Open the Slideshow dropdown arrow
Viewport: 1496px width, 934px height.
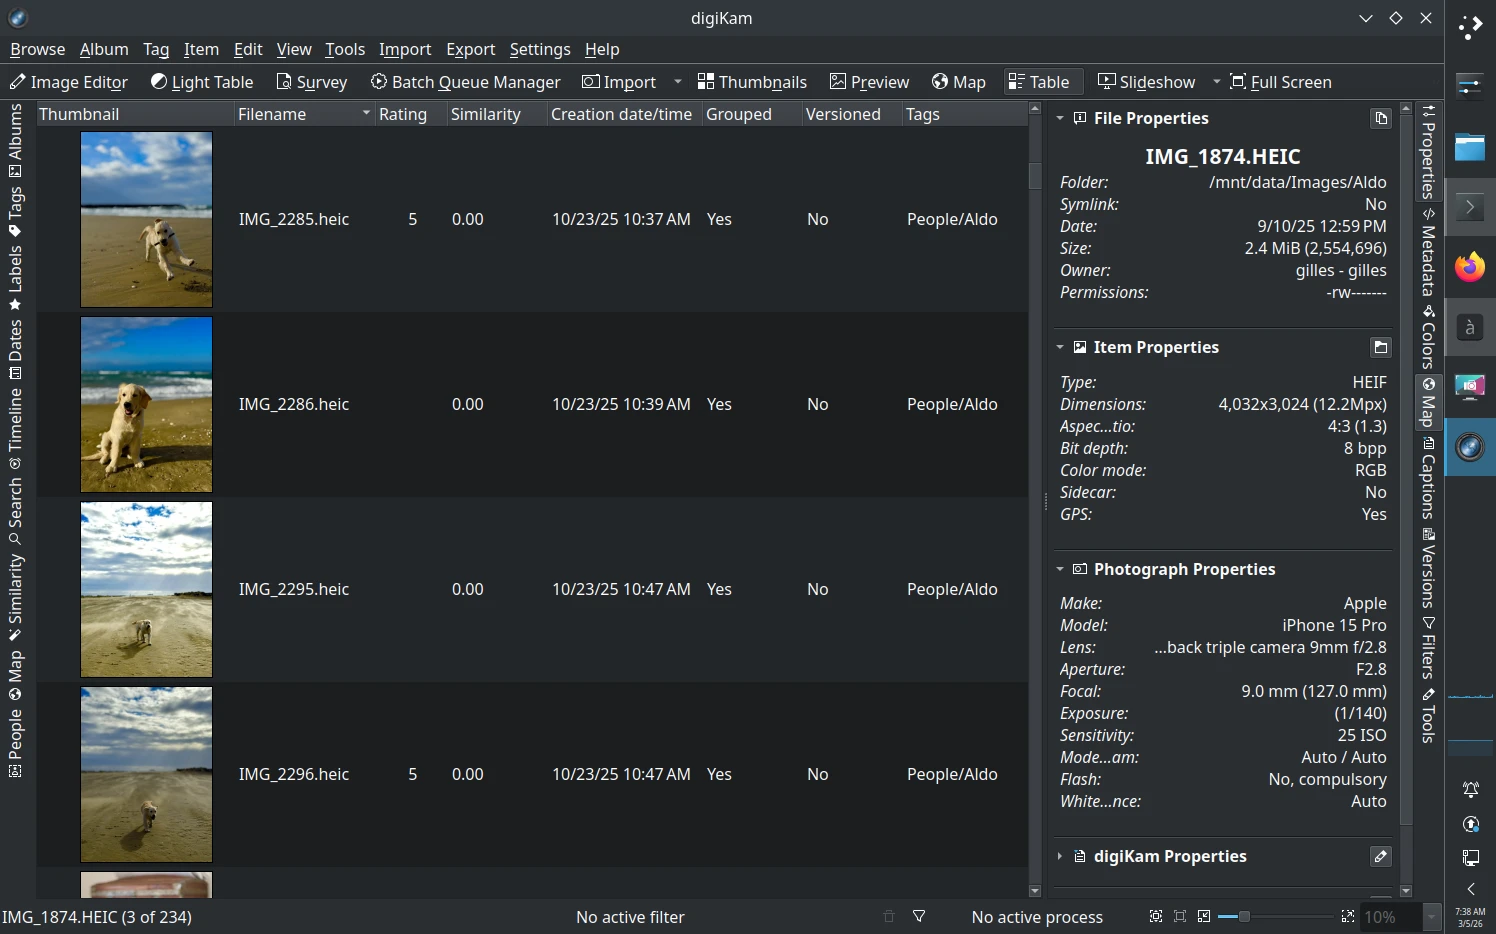coord(1216,81)
